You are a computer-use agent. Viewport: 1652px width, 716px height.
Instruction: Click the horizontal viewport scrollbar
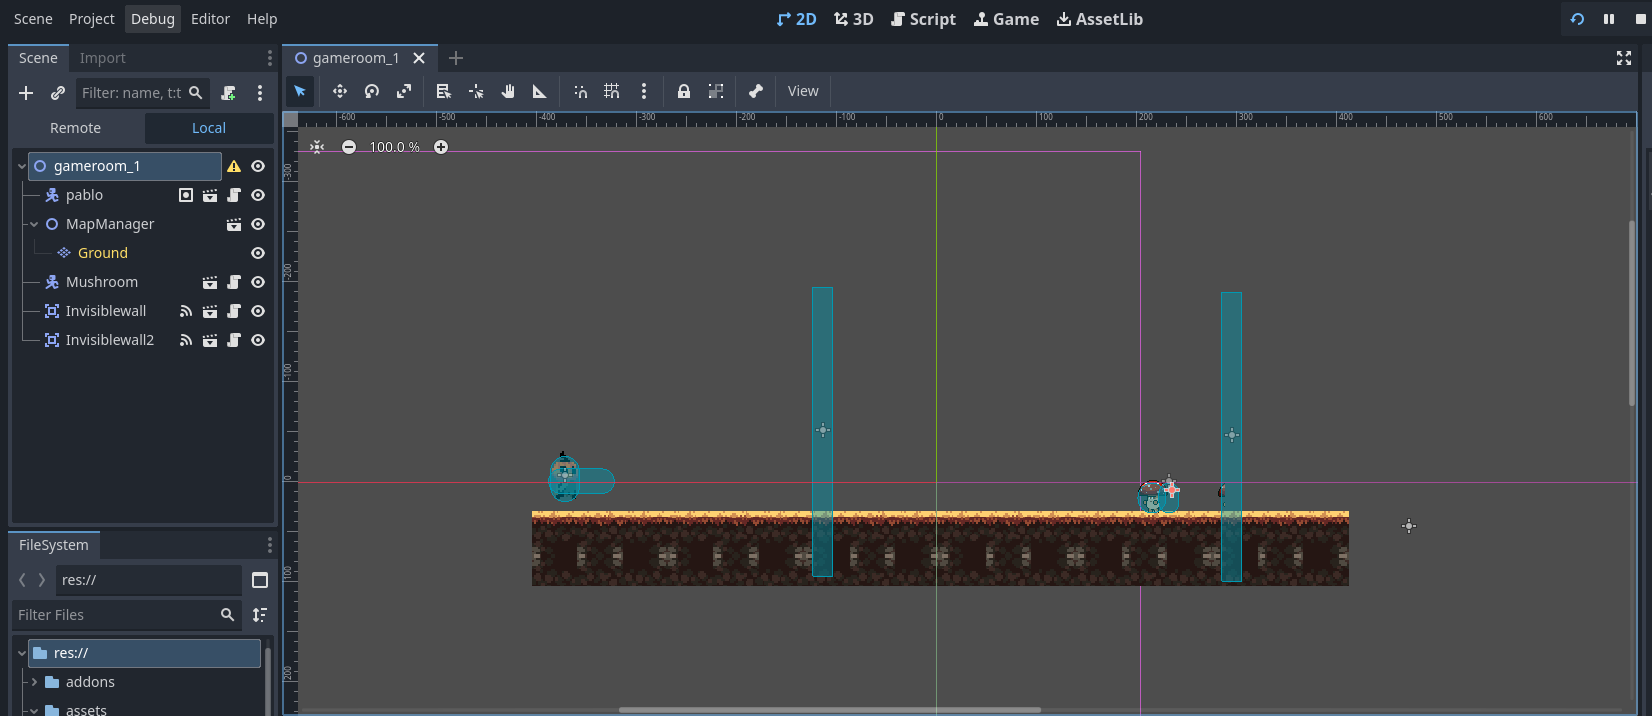click(x=830, y=710)
